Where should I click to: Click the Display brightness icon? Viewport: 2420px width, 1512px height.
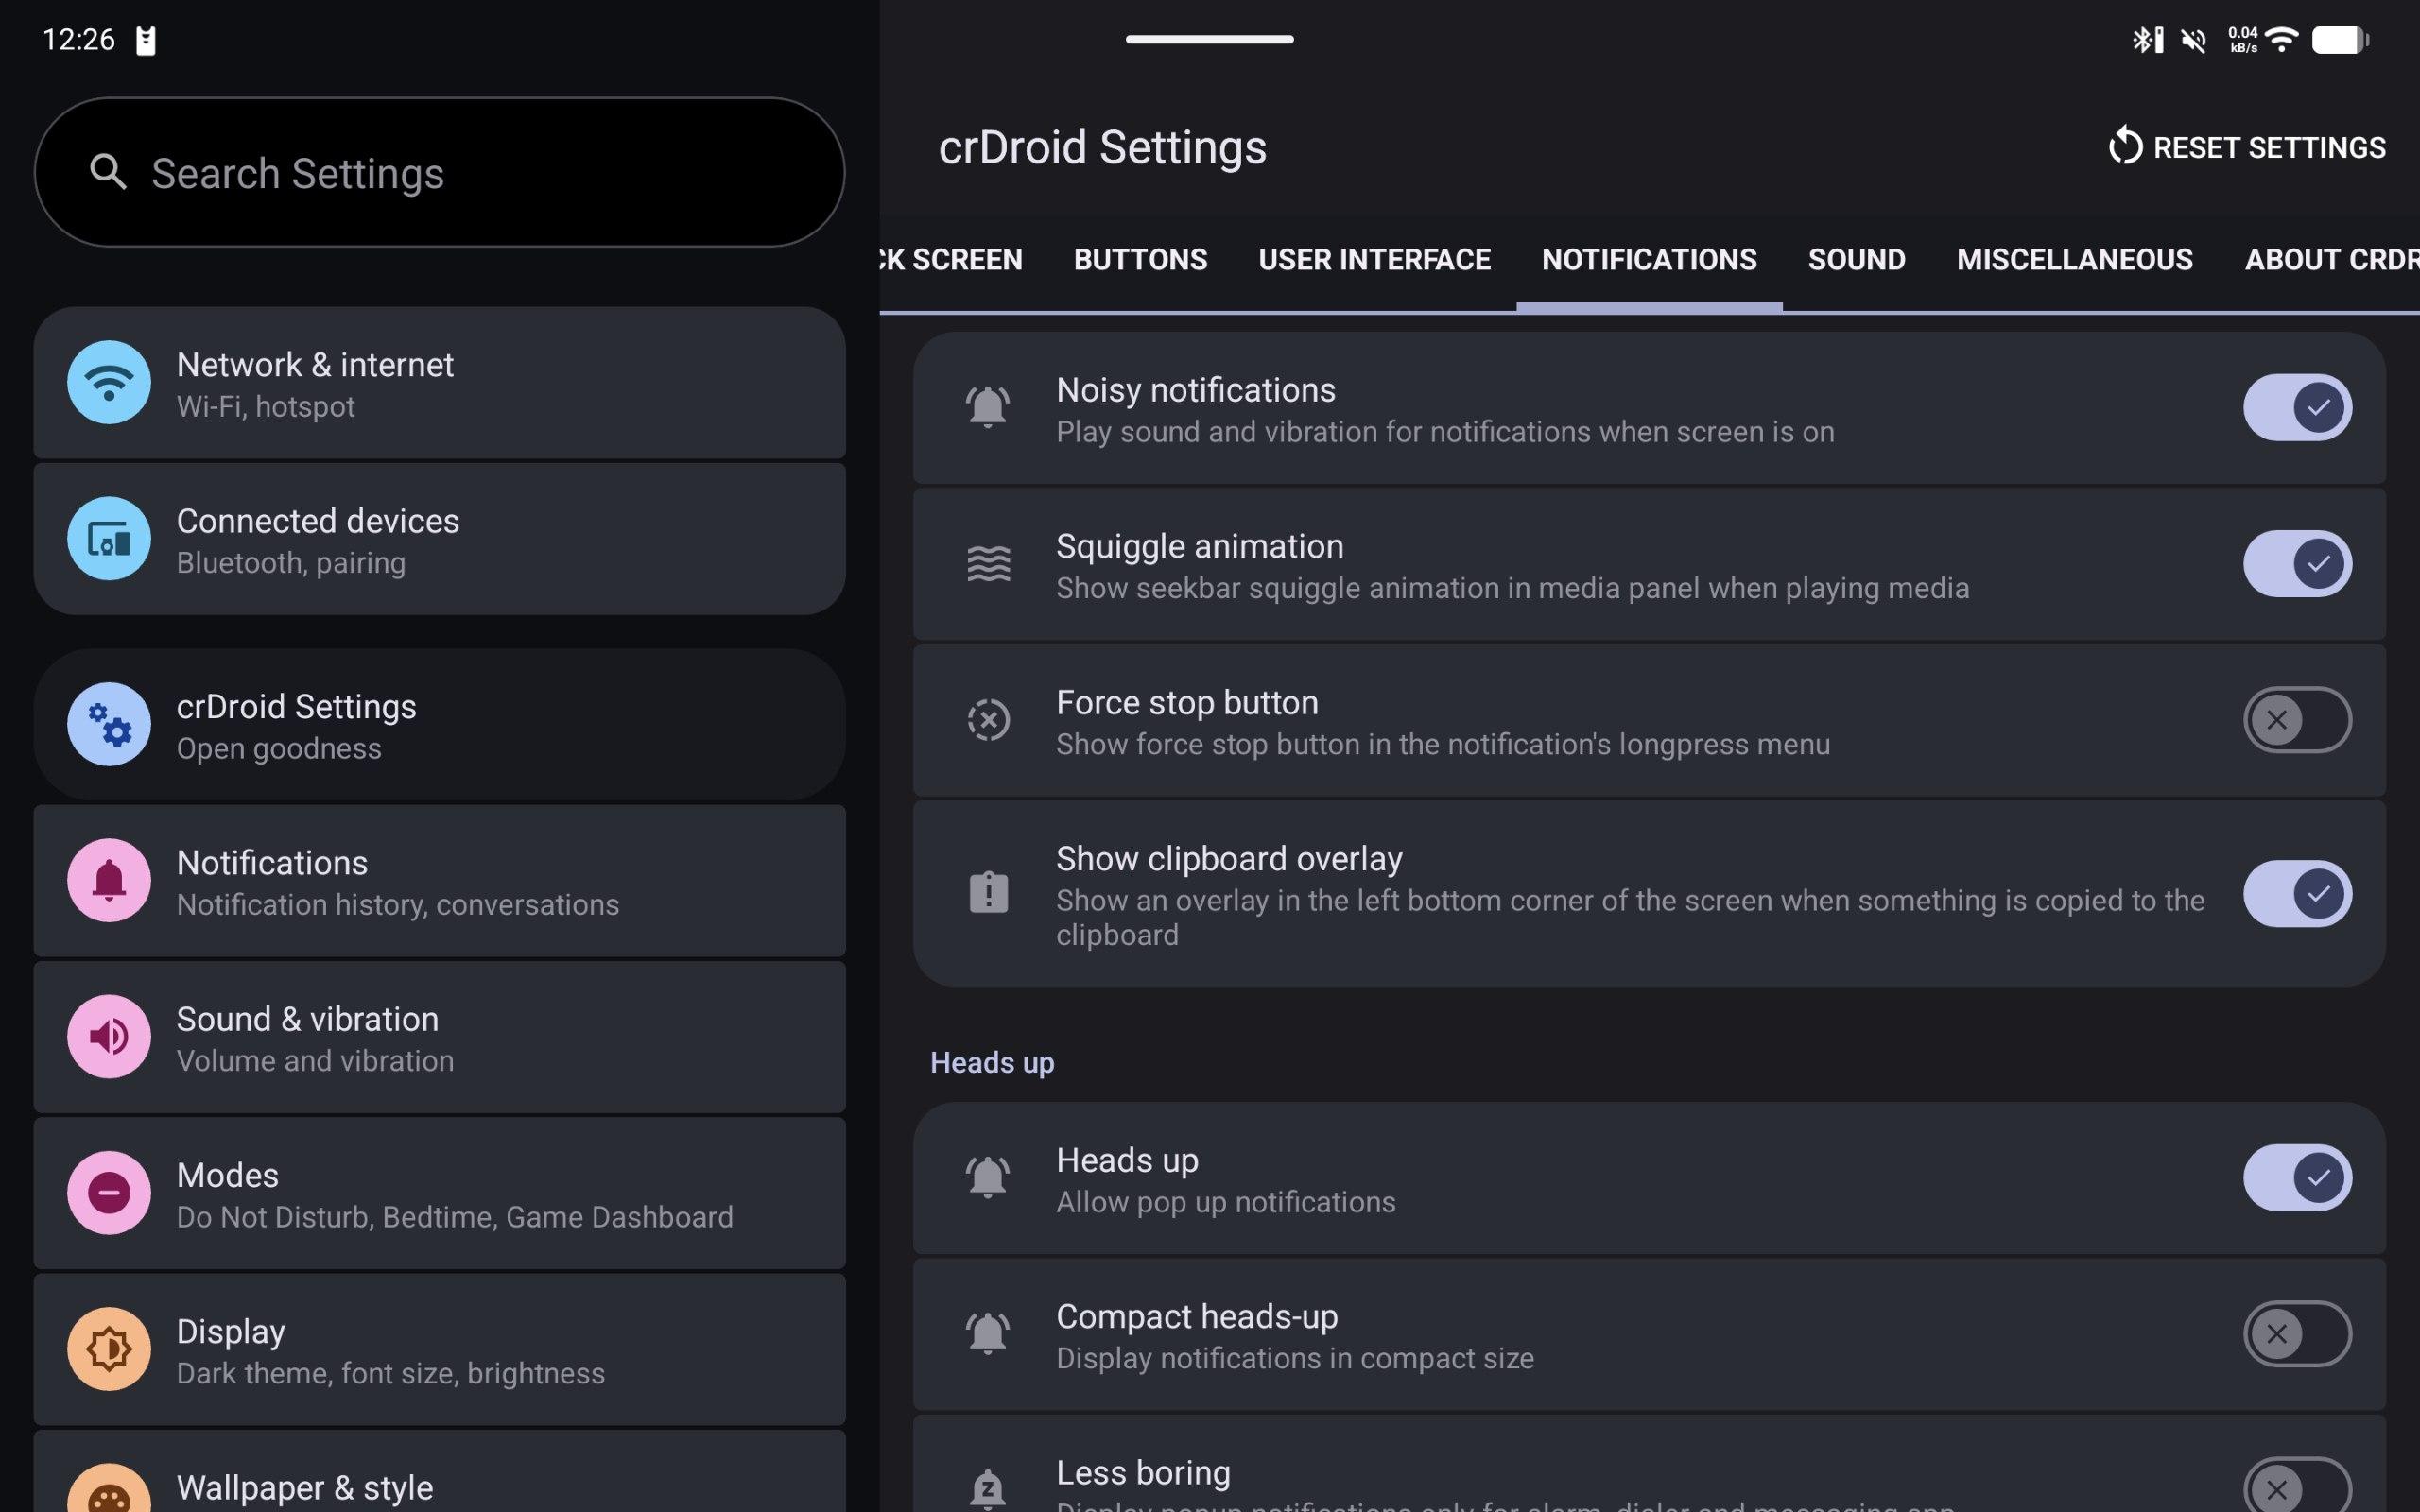[x=109, y=1349]
